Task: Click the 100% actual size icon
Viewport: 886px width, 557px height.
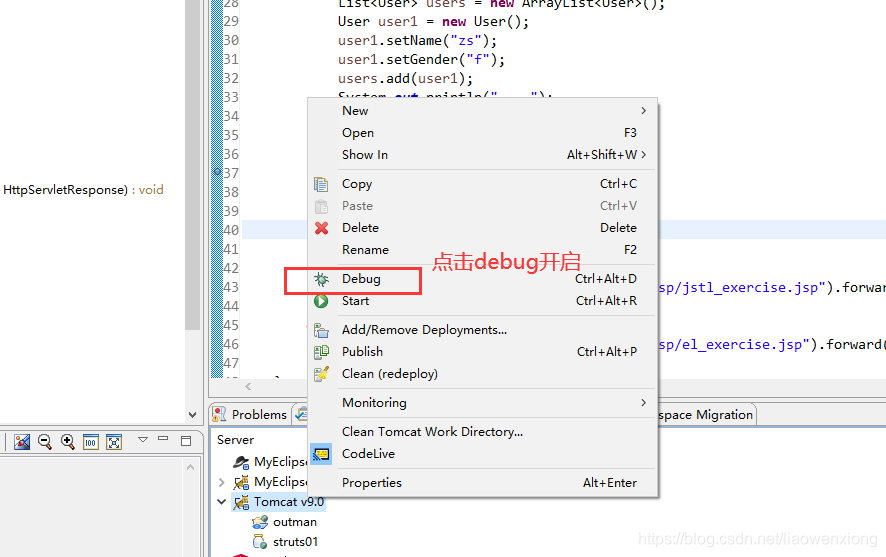Action: pos(90,442)
